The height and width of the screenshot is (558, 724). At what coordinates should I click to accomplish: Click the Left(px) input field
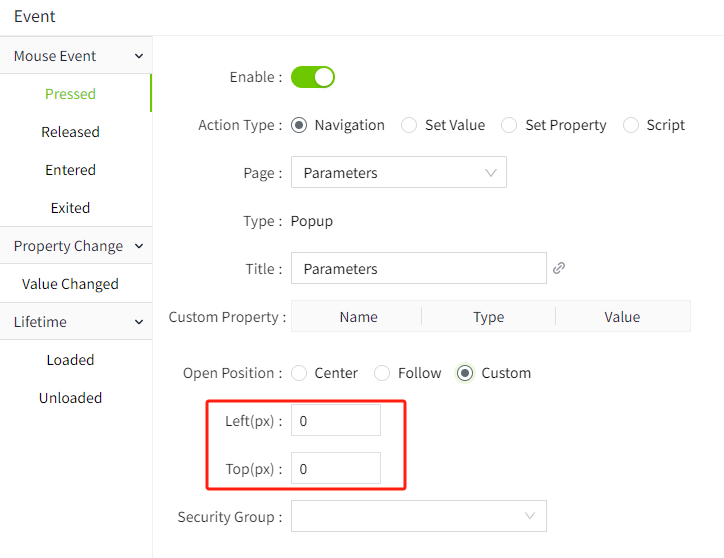(x=335, y=421)
